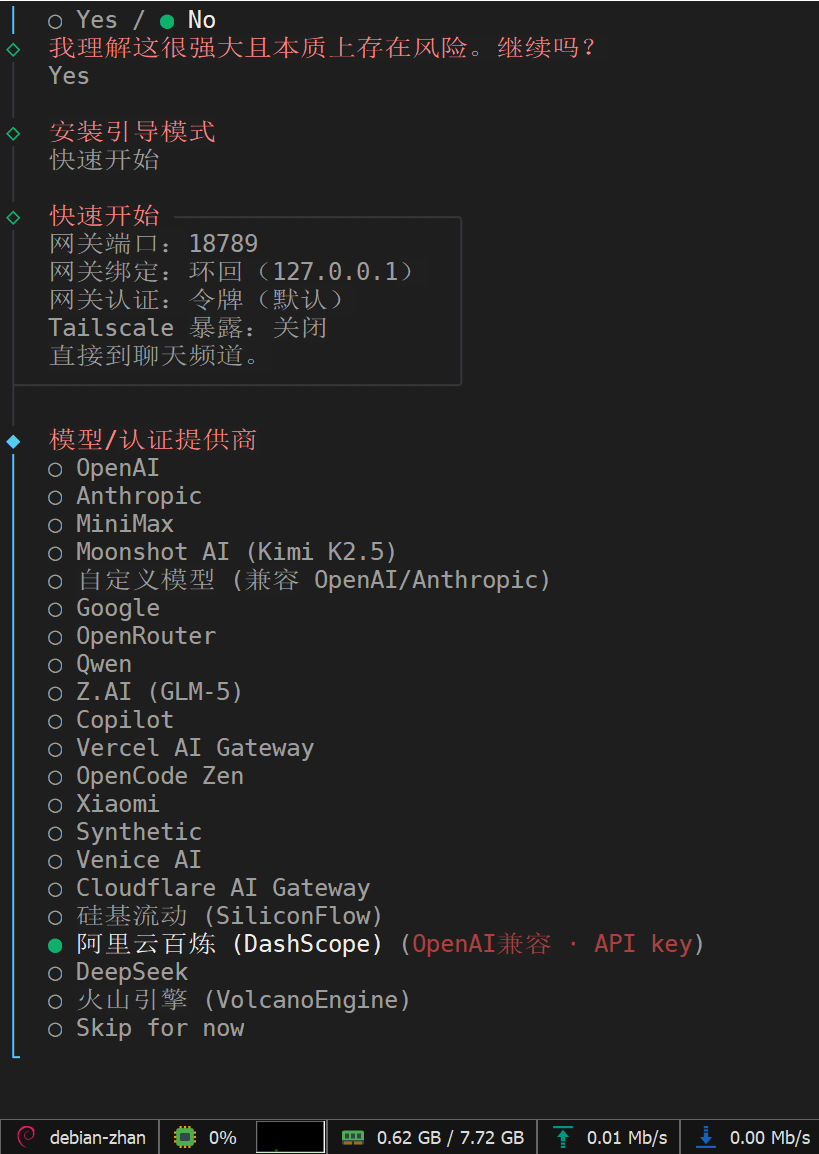Click the green upload arrow icon
Image resolution: width=819 pixels, height=1154 pixels.
tap(563, 1137)
